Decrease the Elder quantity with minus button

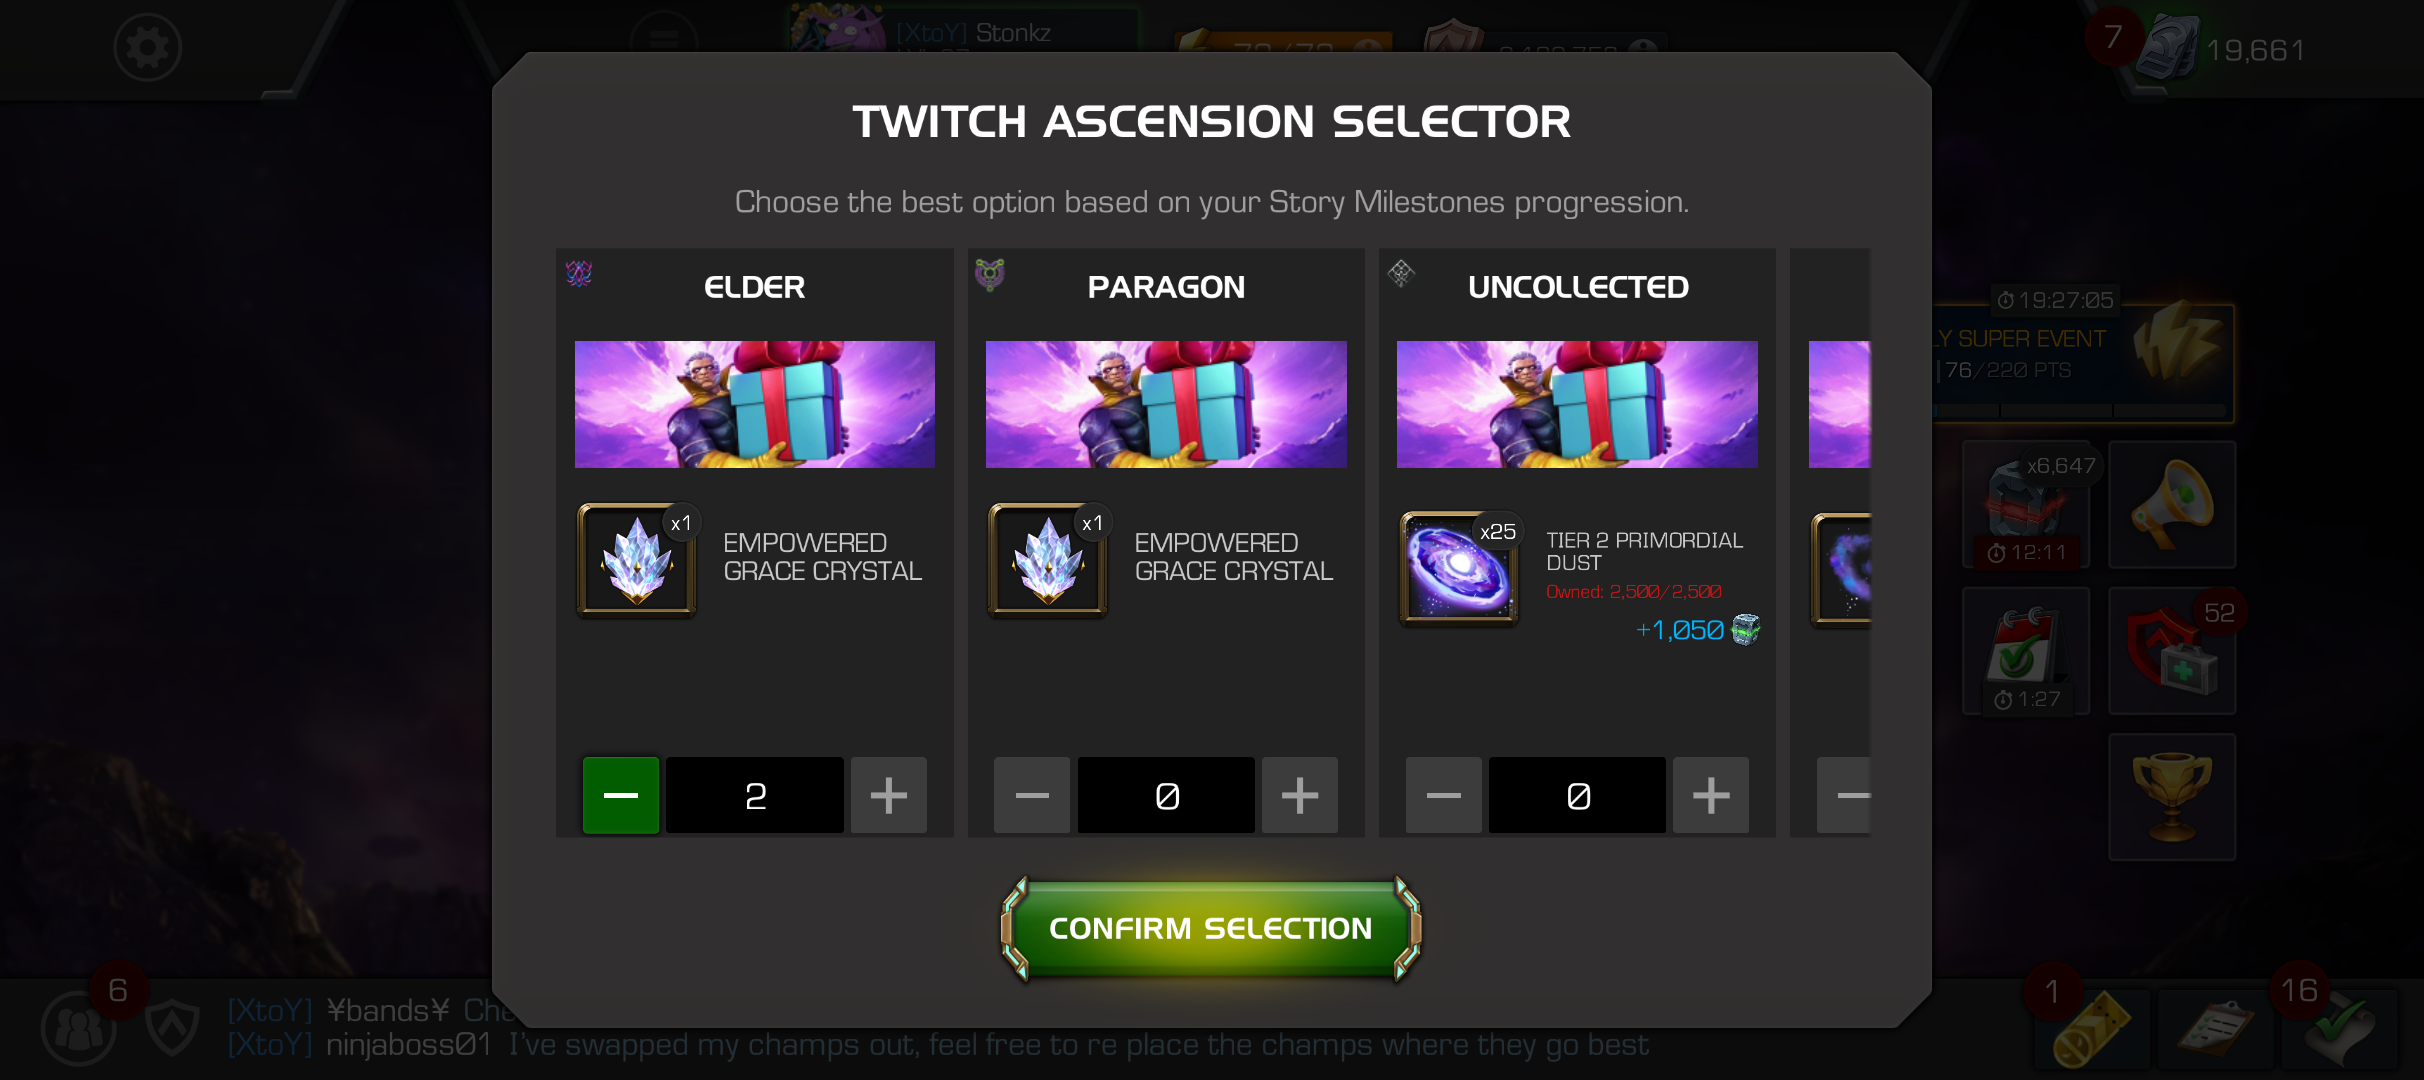click(621, 795)
